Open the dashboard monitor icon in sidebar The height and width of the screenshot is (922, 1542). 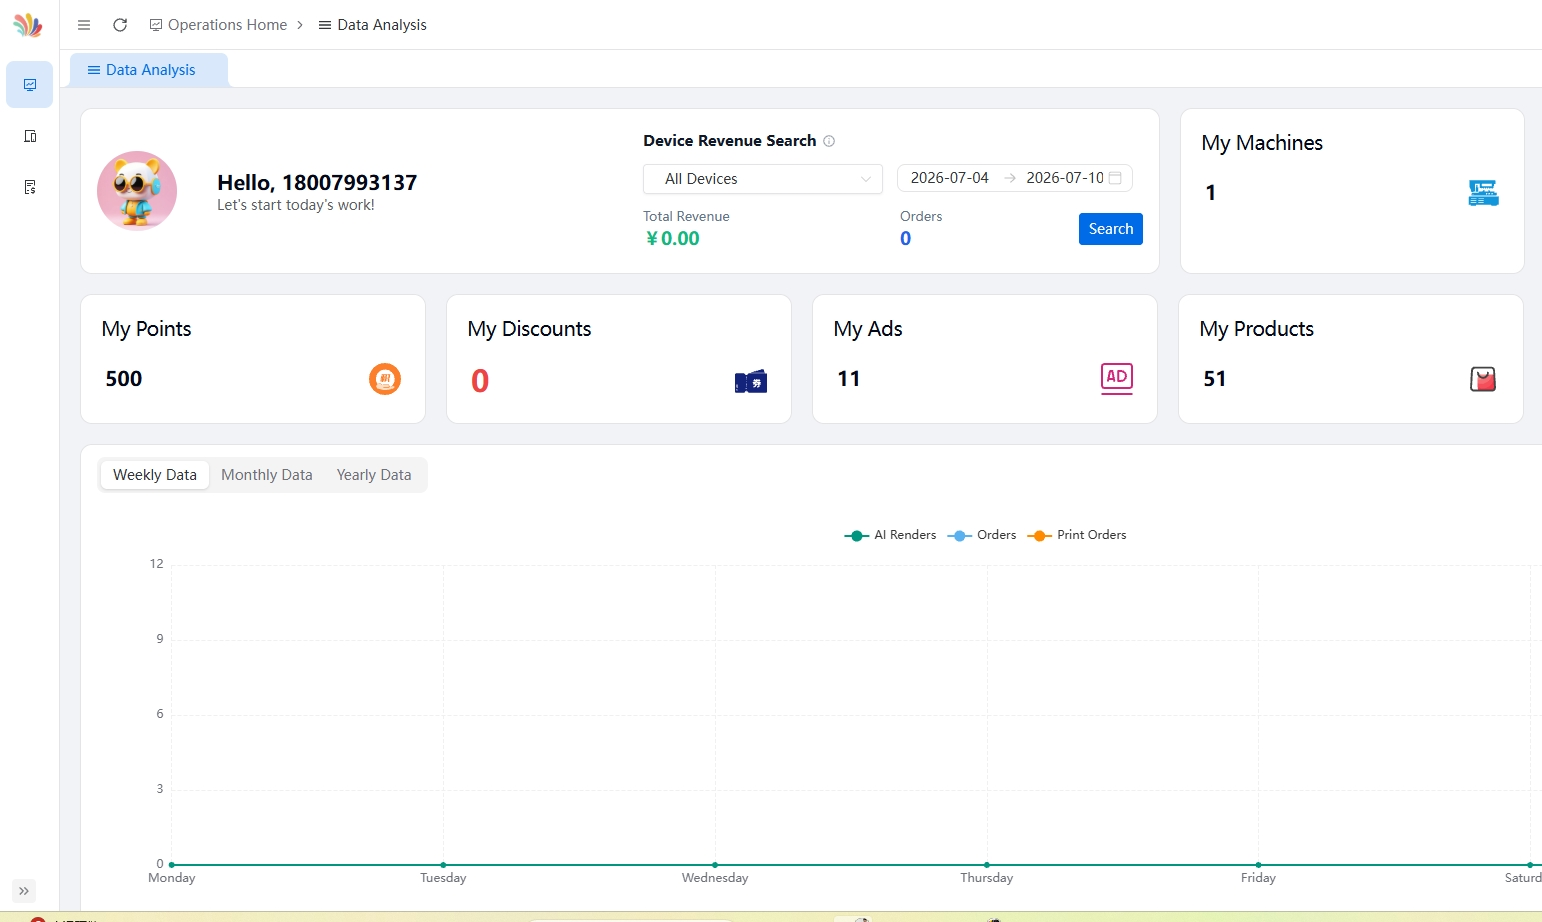tap(30, 85)
